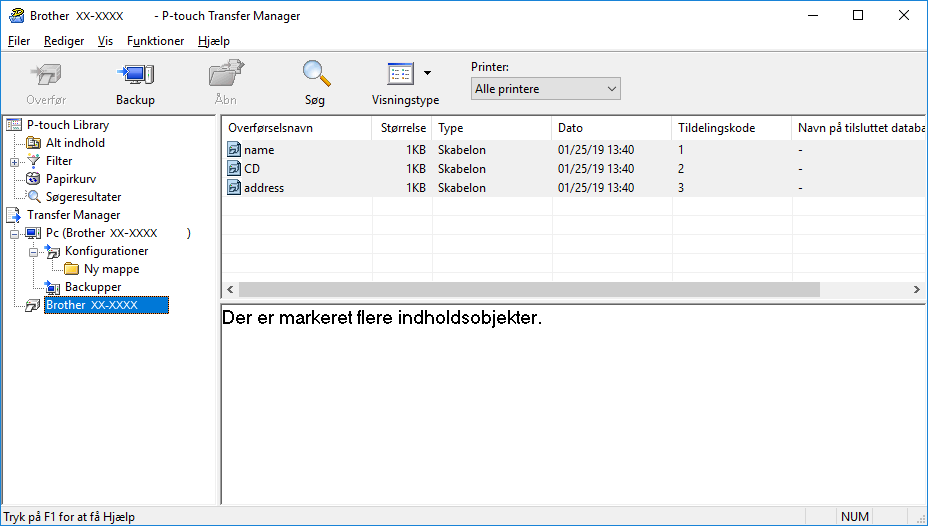
Task: Select the 'CD' template file
Action: pos(252,169)
